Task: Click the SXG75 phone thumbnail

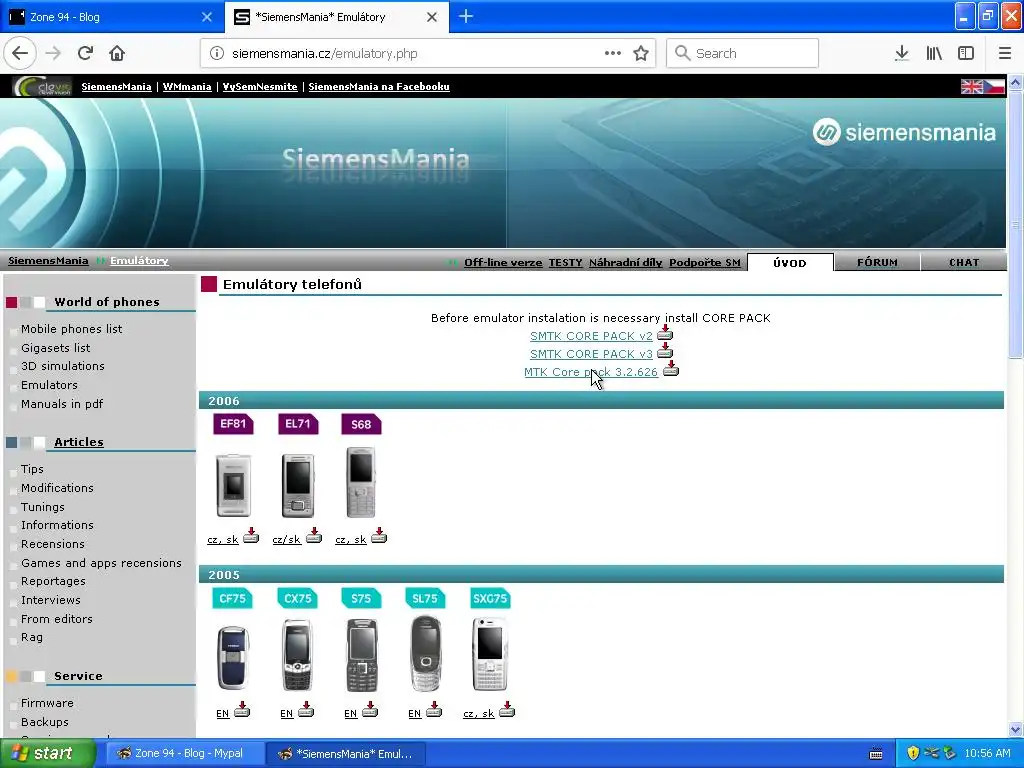Action: click(x=490, y=654)
